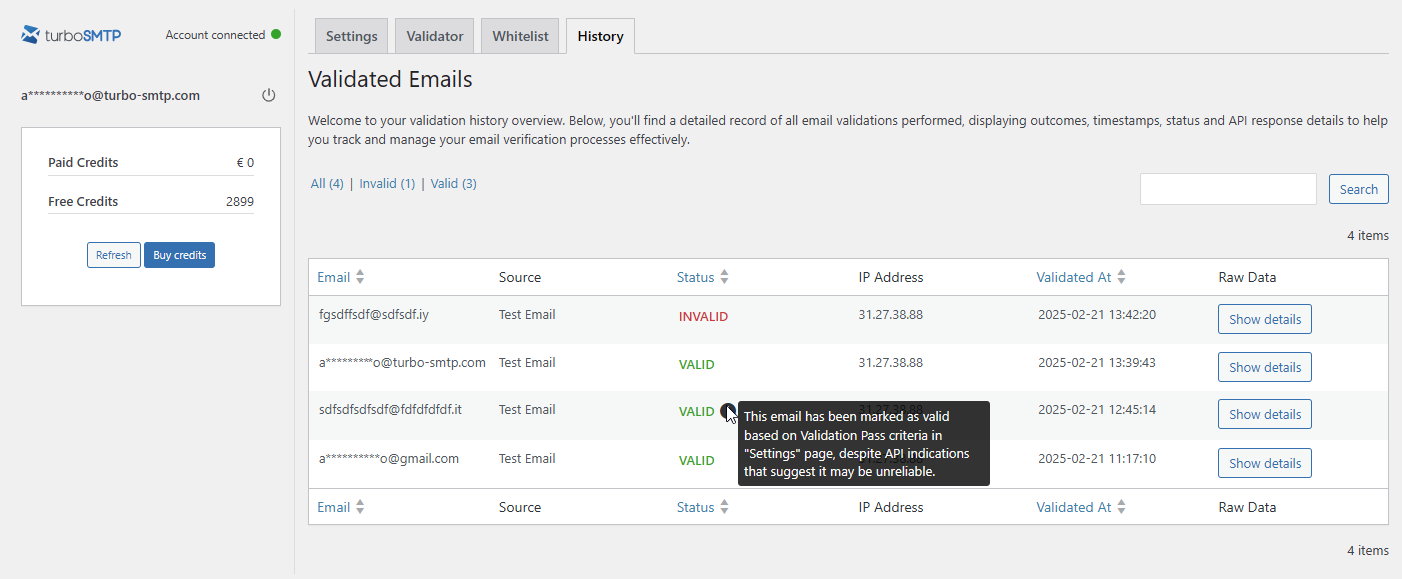Click the Validated Emails heading
The width and height of the screenshot is (1402, 579).
[x=390, y=79]
